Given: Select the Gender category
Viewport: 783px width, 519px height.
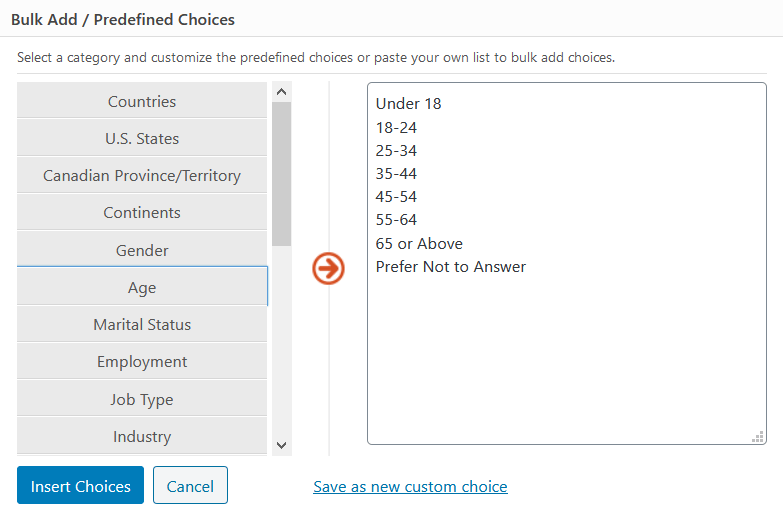Looking at the screenshot, I should click(142, 250).
